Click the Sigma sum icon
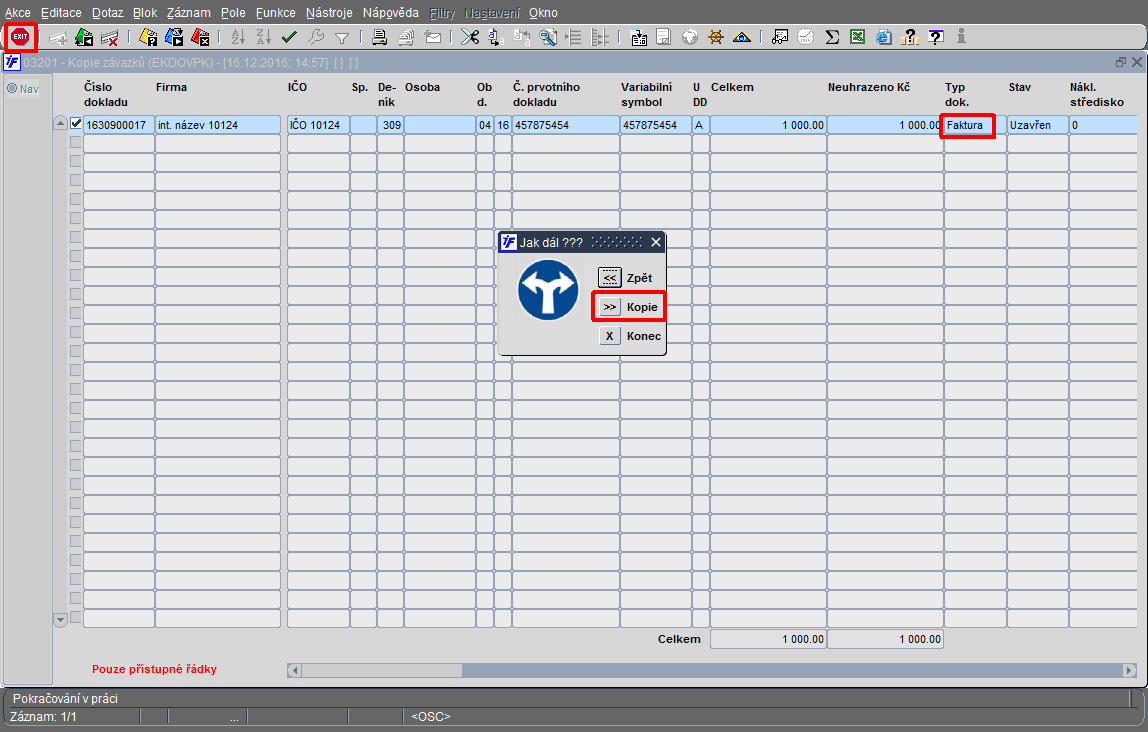 (832, 37)
